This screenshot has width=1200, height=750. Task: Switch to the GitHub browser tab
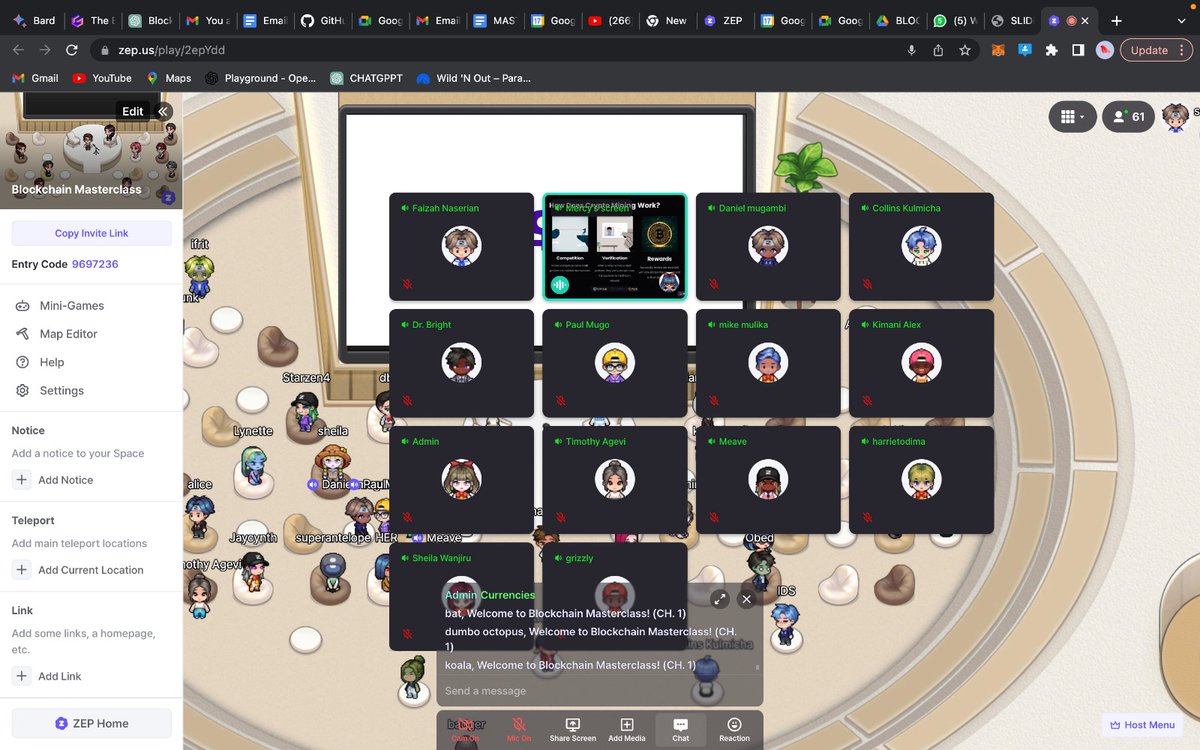tap(321, 20)
